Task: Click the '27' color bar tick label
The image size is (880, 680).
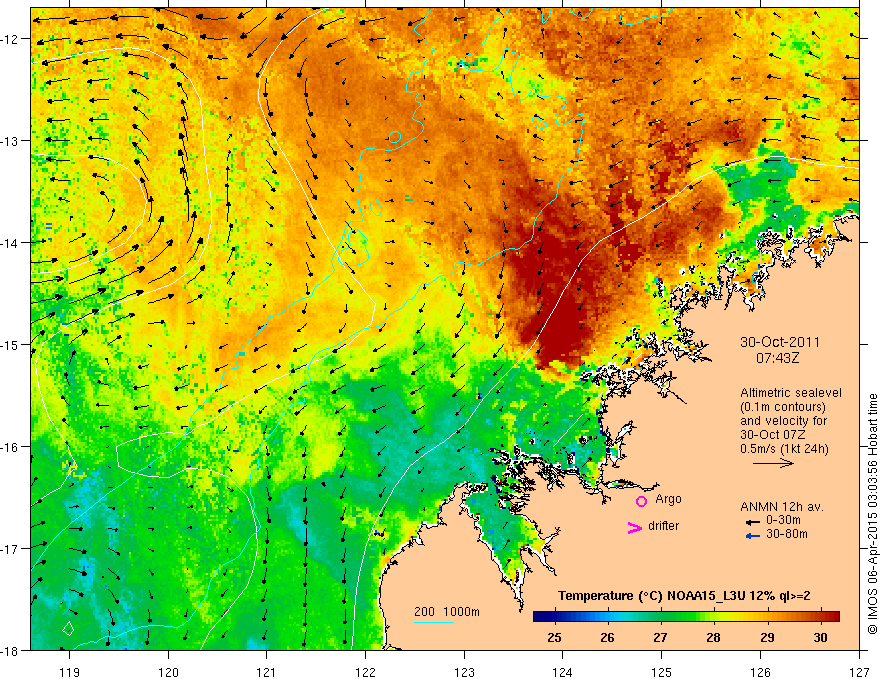Action: pos(661,637)
